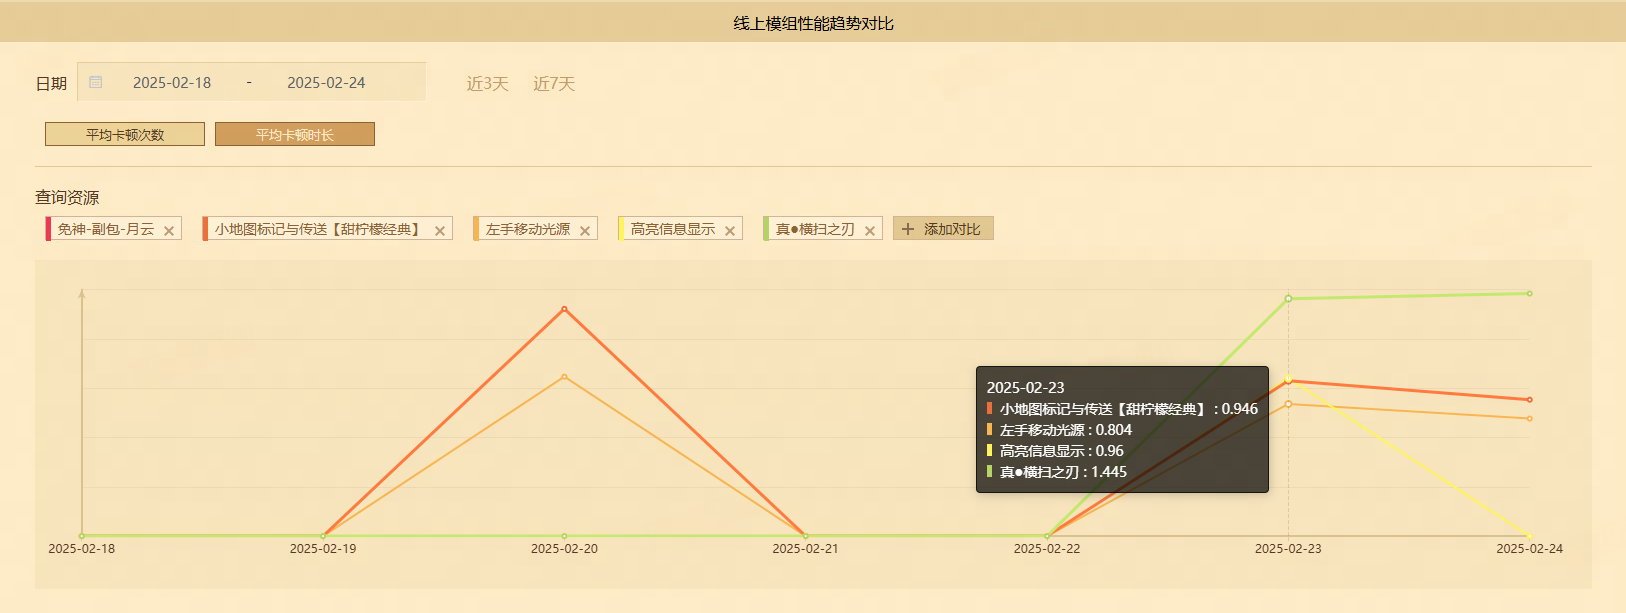
Task: Click the 真●横扫之刃 tag label
Action: tap(815, 229)
